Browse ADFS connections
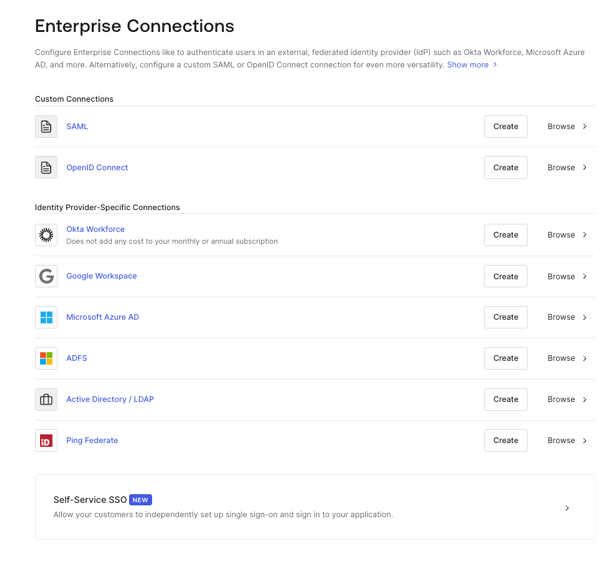 tap(567, 358)
